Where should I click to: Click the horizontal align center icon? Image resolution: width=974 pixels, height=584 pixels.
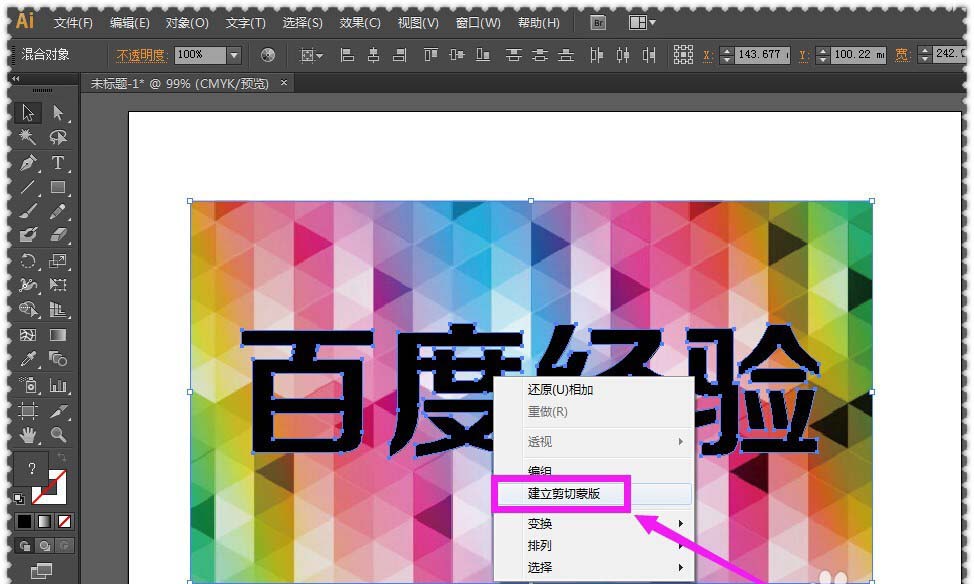[373, 55]
